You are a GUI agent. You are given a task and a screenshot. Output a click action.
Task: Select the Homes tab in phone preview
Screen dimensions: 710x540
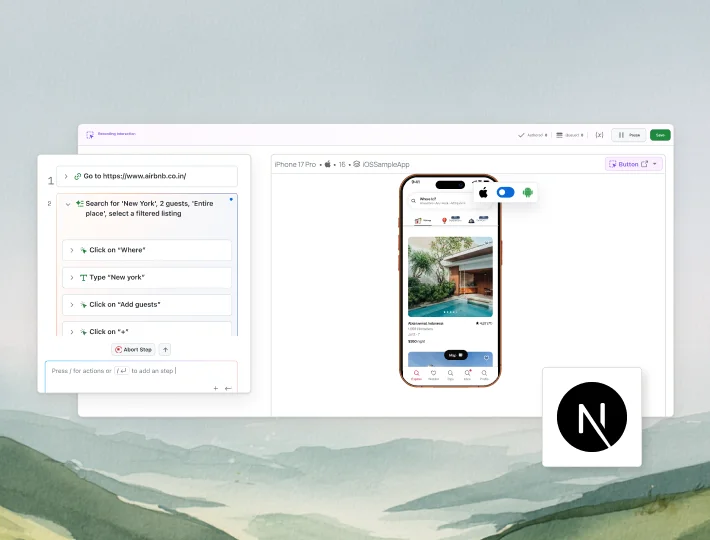coord(423,220)
